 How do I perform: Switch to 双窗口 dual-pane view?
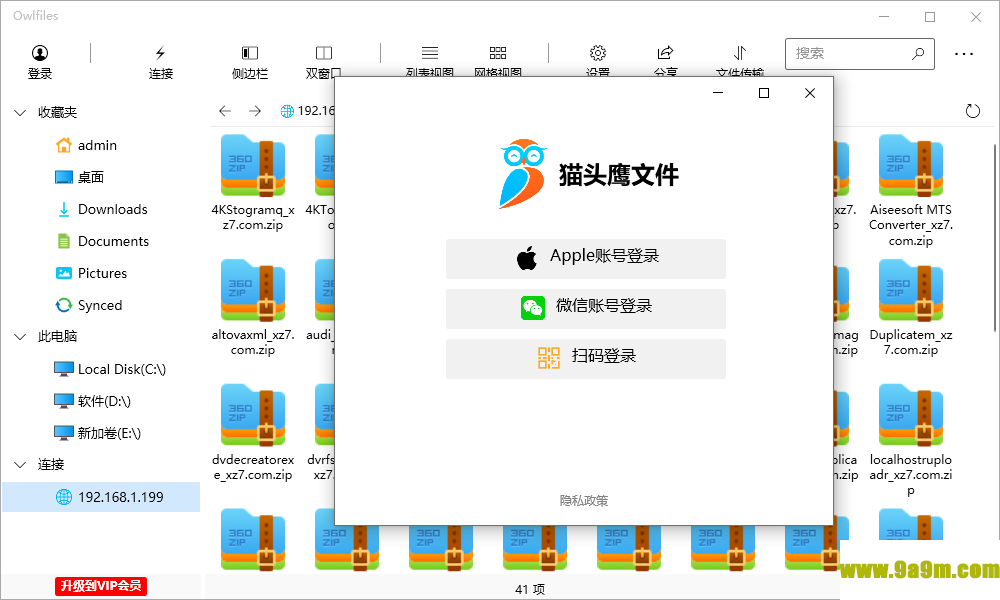coord(323,53)
